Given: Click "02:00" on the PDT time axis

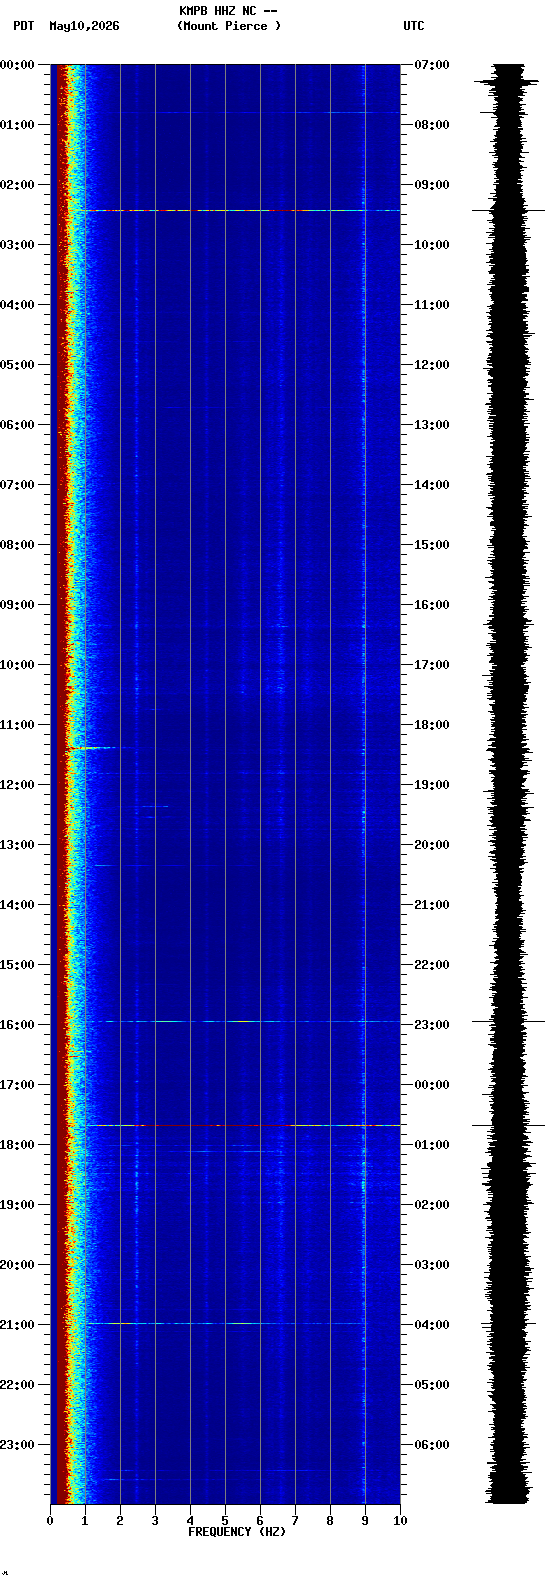Looking at the screenshot, I should click(x=18, y=185).
